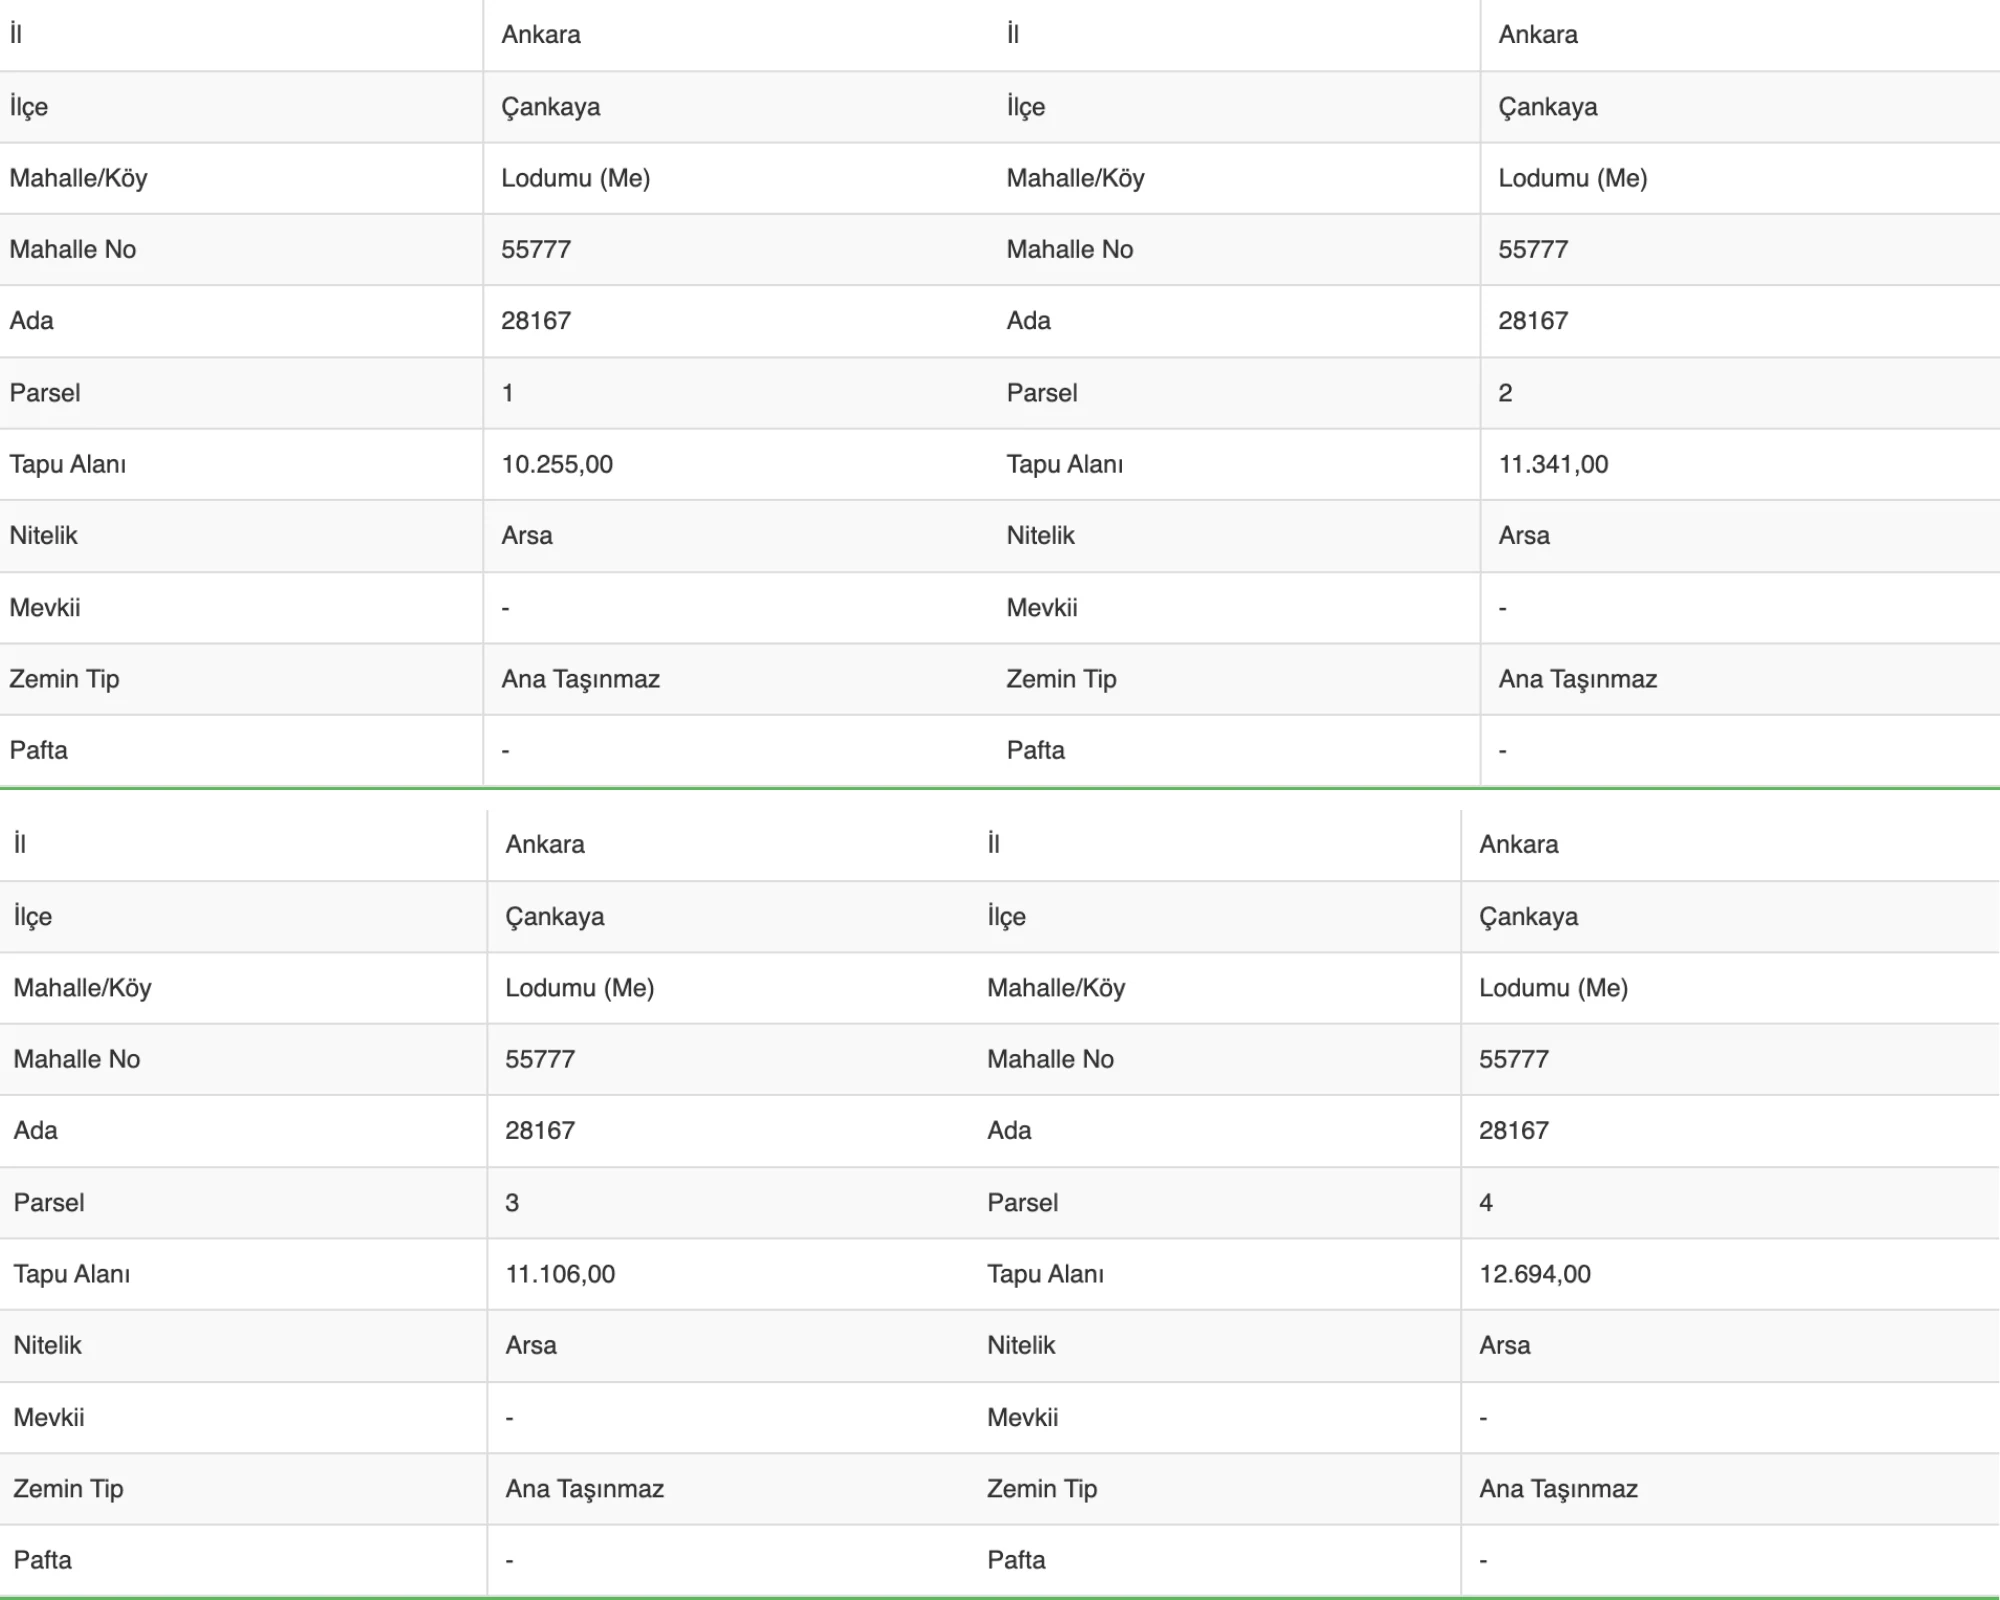This screenshot has width=2000, height=1600.
Task: Click Parsel value 2 cell
Action: [x=1740, y=393]
